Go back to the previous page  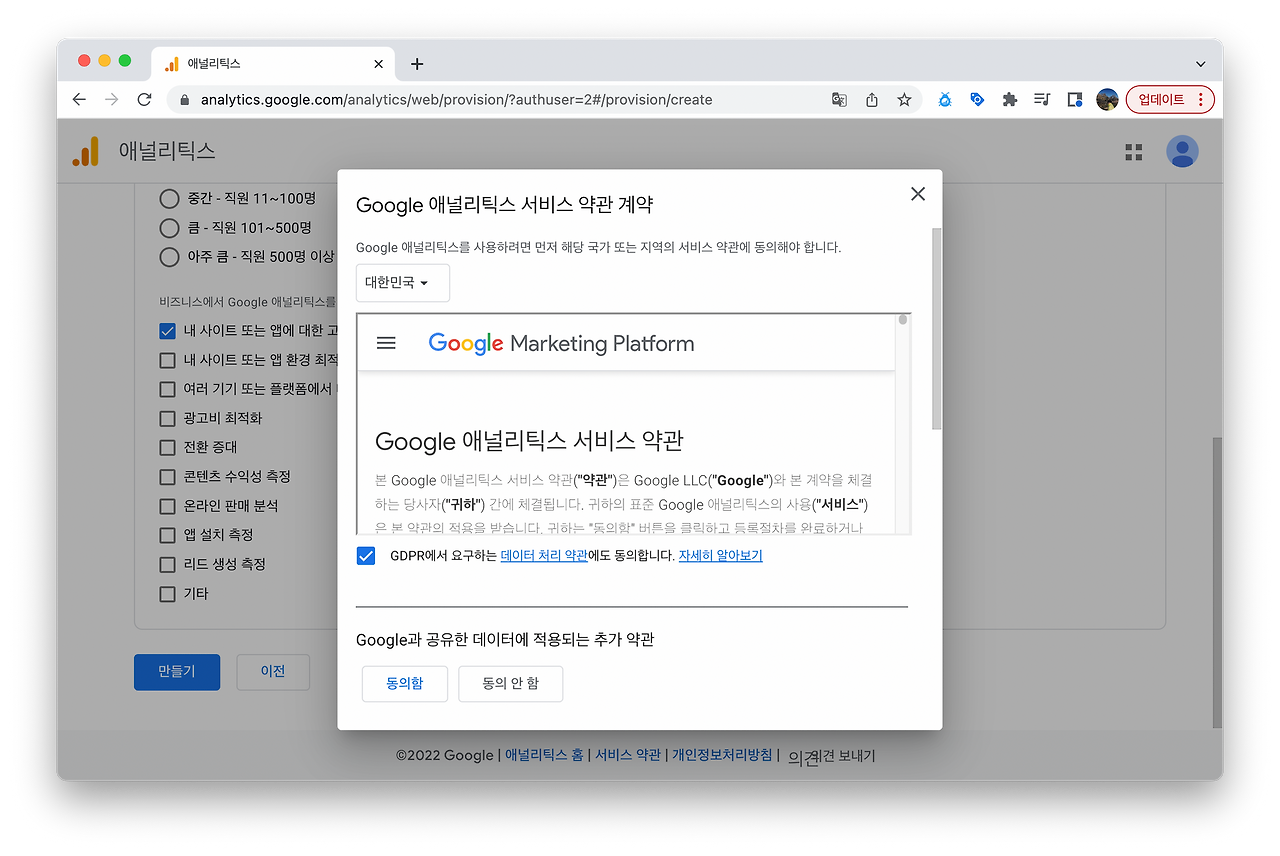[x=80, y=100]
